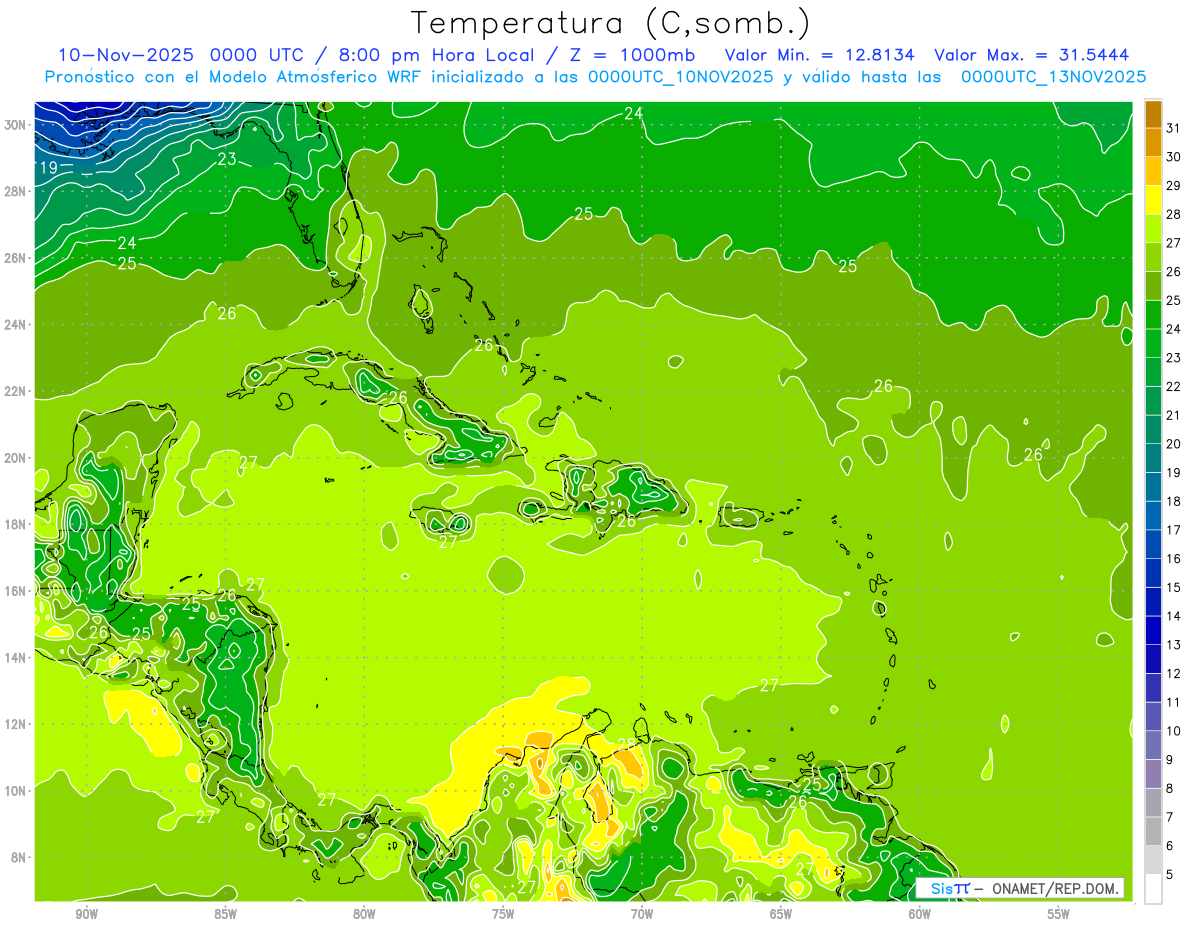Click the "16N" latitude axis label
This screenshot has width=1200, height=927.
17,591
